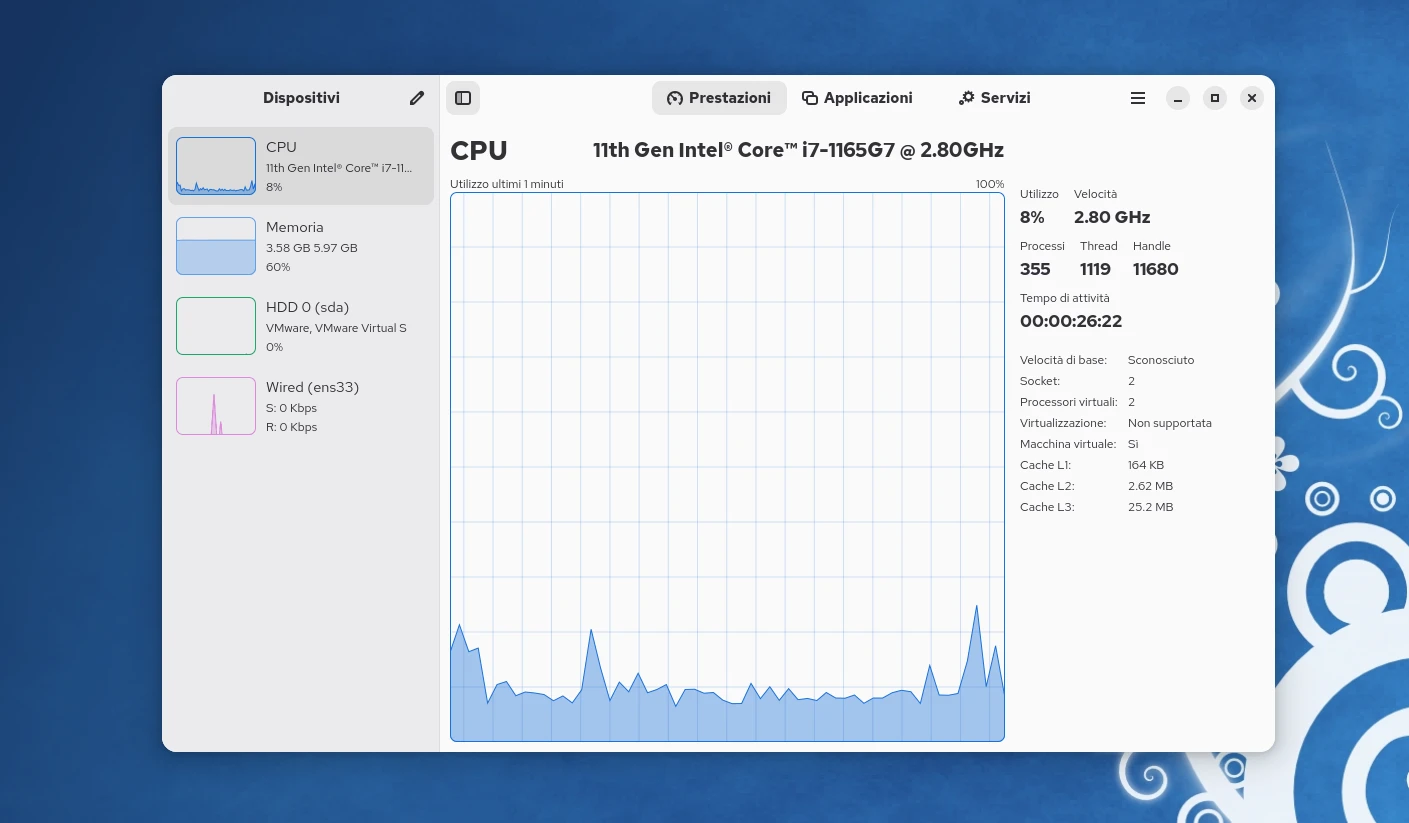Click the pencil edit icon beside Dispositivi
1409x823 pixels.
point(417,98)
